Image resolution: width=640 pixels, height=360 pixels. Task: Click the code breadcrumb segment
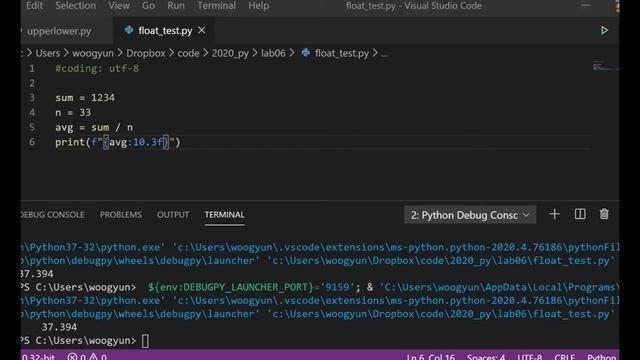188,53
